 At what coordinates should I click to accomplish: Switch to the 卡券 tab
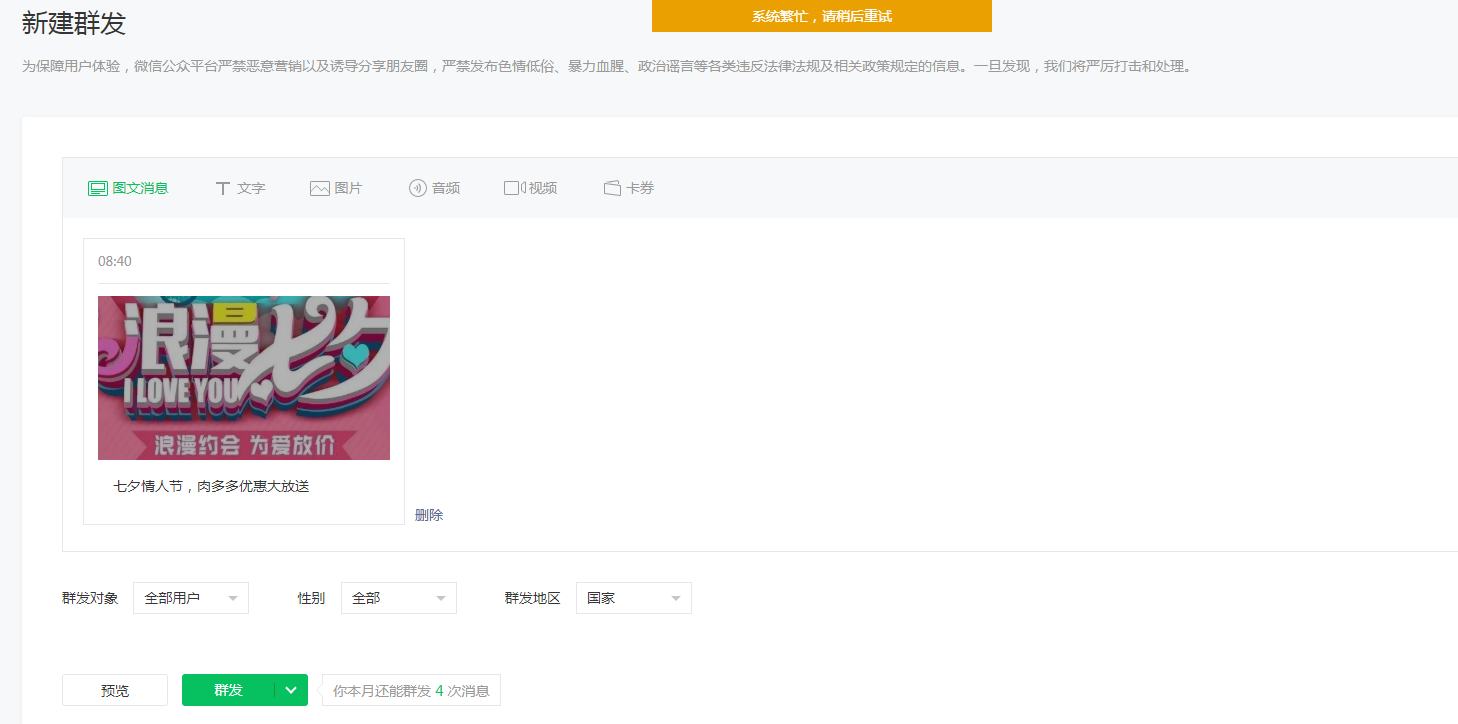629,188
